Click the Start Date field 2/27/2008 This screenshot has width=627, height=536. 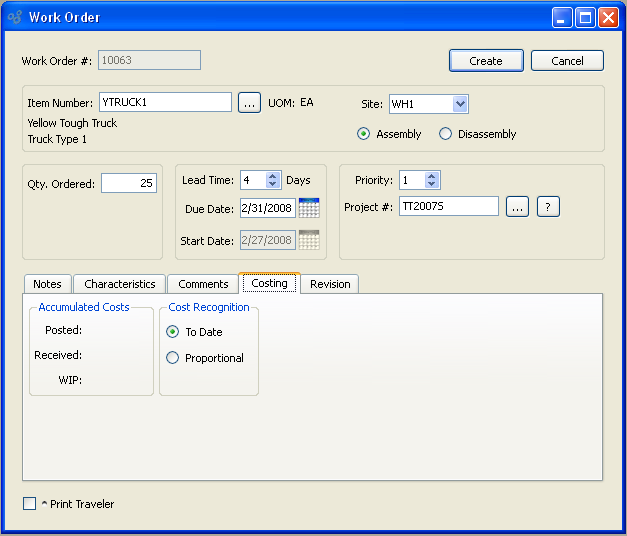(268, 240)
